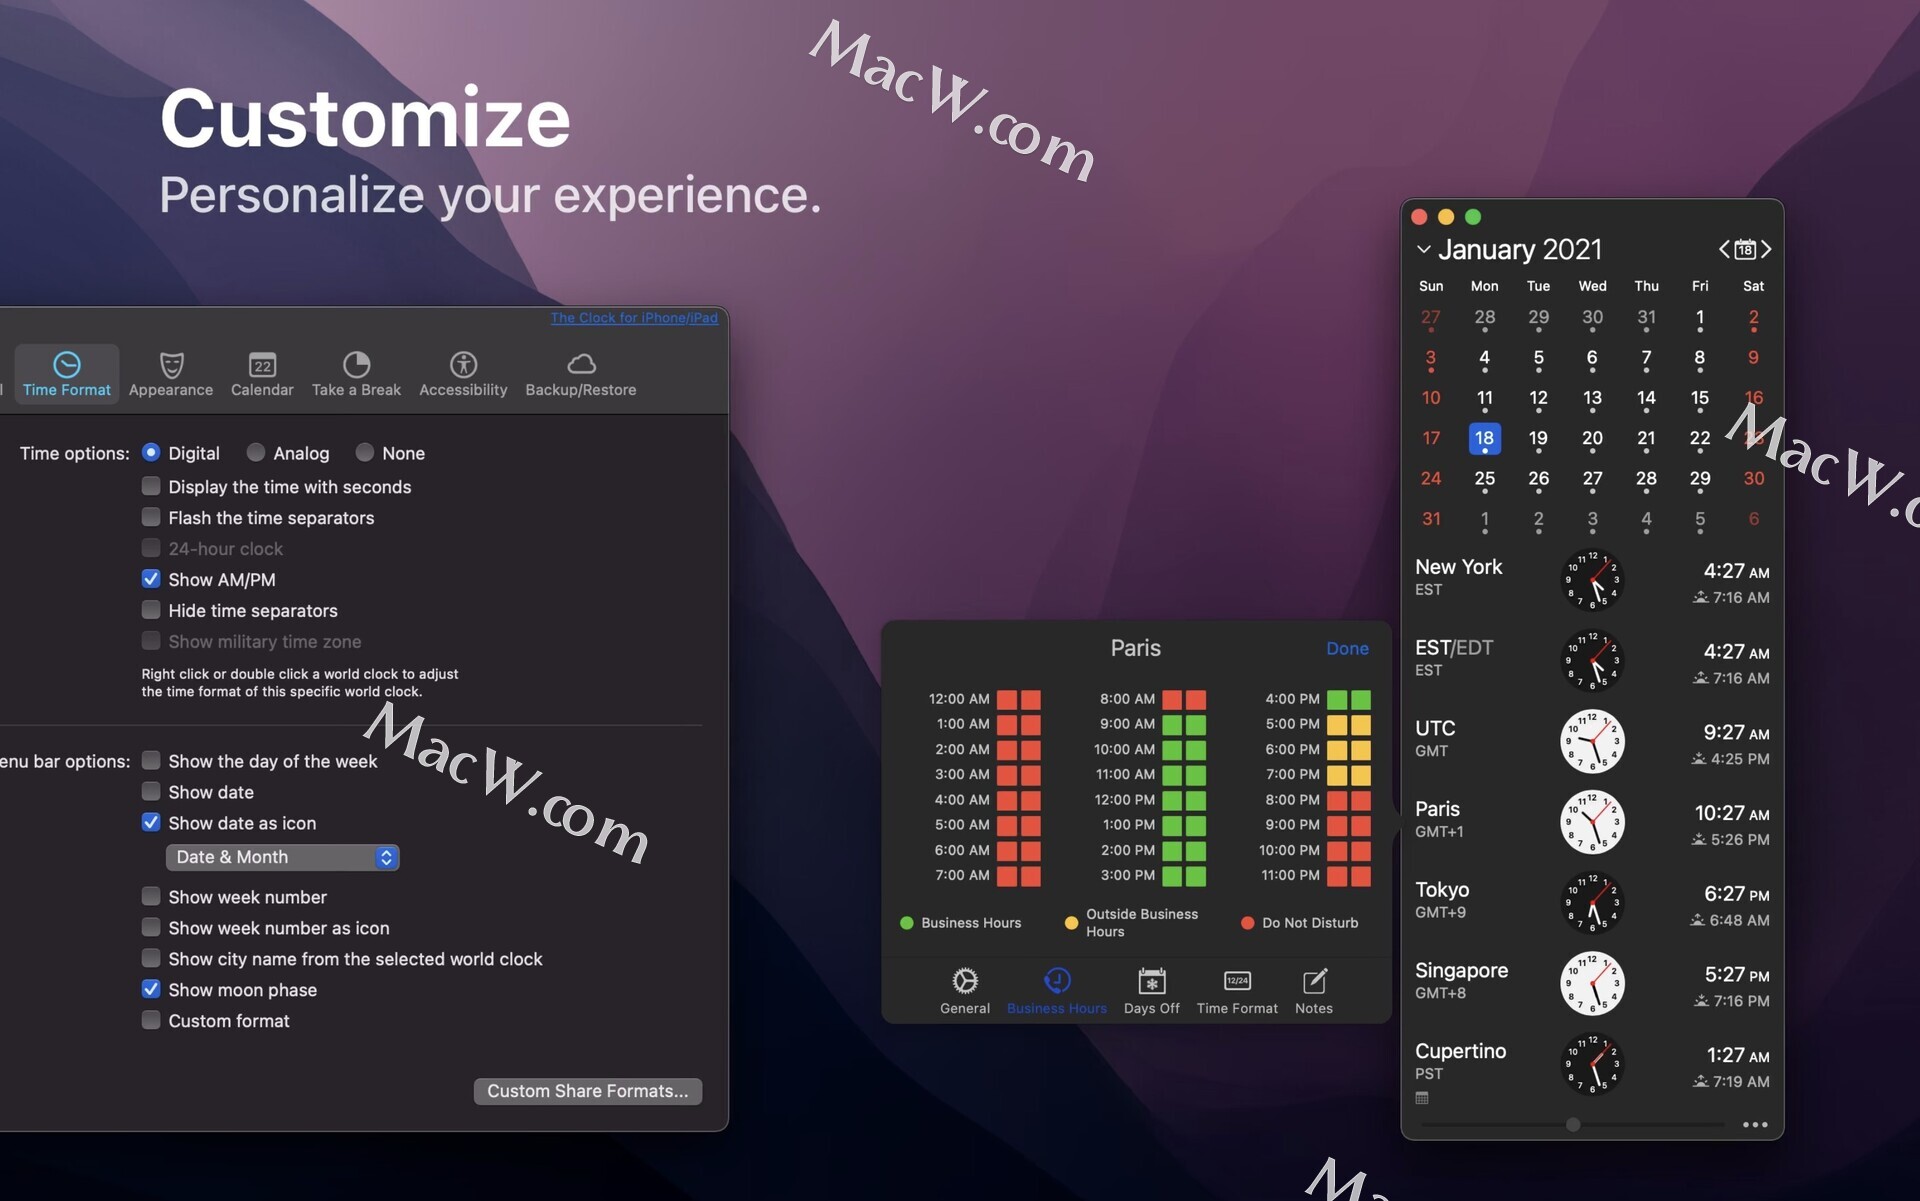Check the Show date checkbox

pos(151,792)
